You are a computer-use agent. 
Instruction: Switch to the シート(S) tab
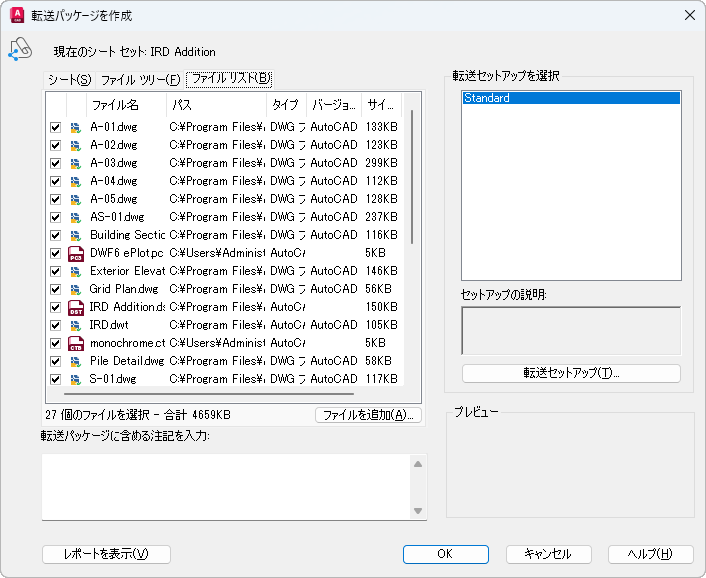69,80
